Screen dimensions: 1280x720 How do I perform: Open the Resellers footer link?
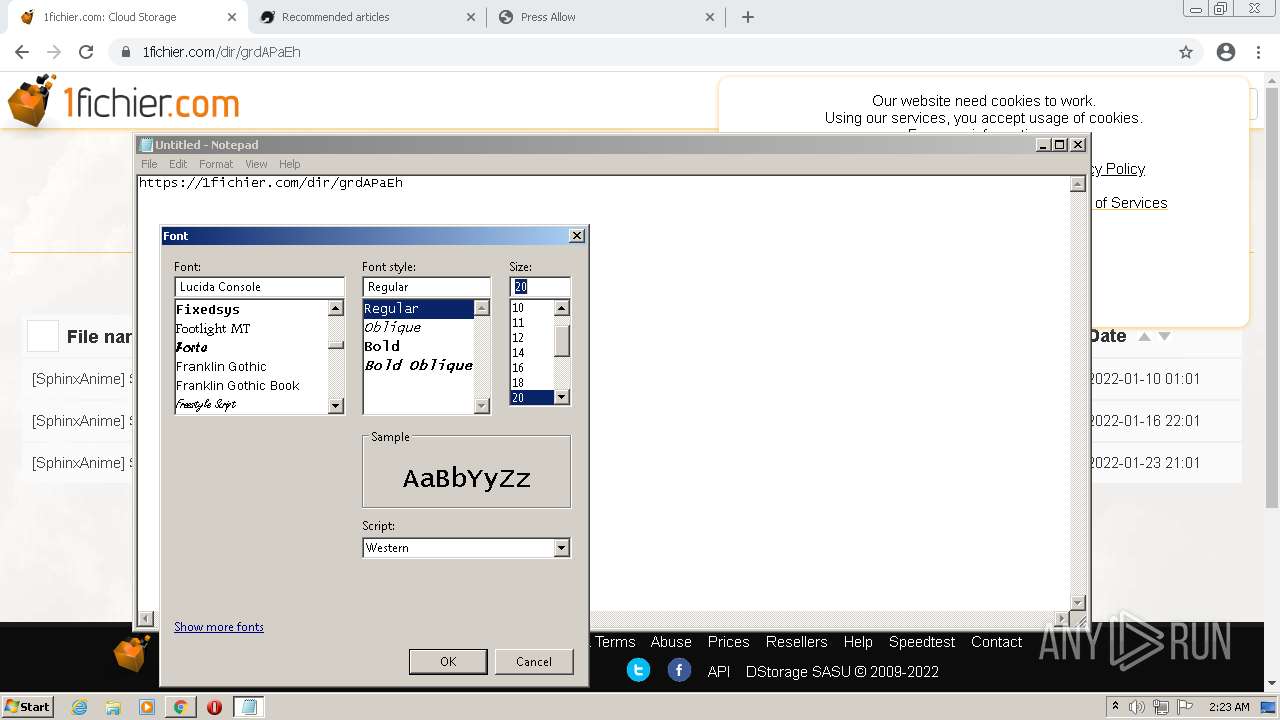[796, 642]
